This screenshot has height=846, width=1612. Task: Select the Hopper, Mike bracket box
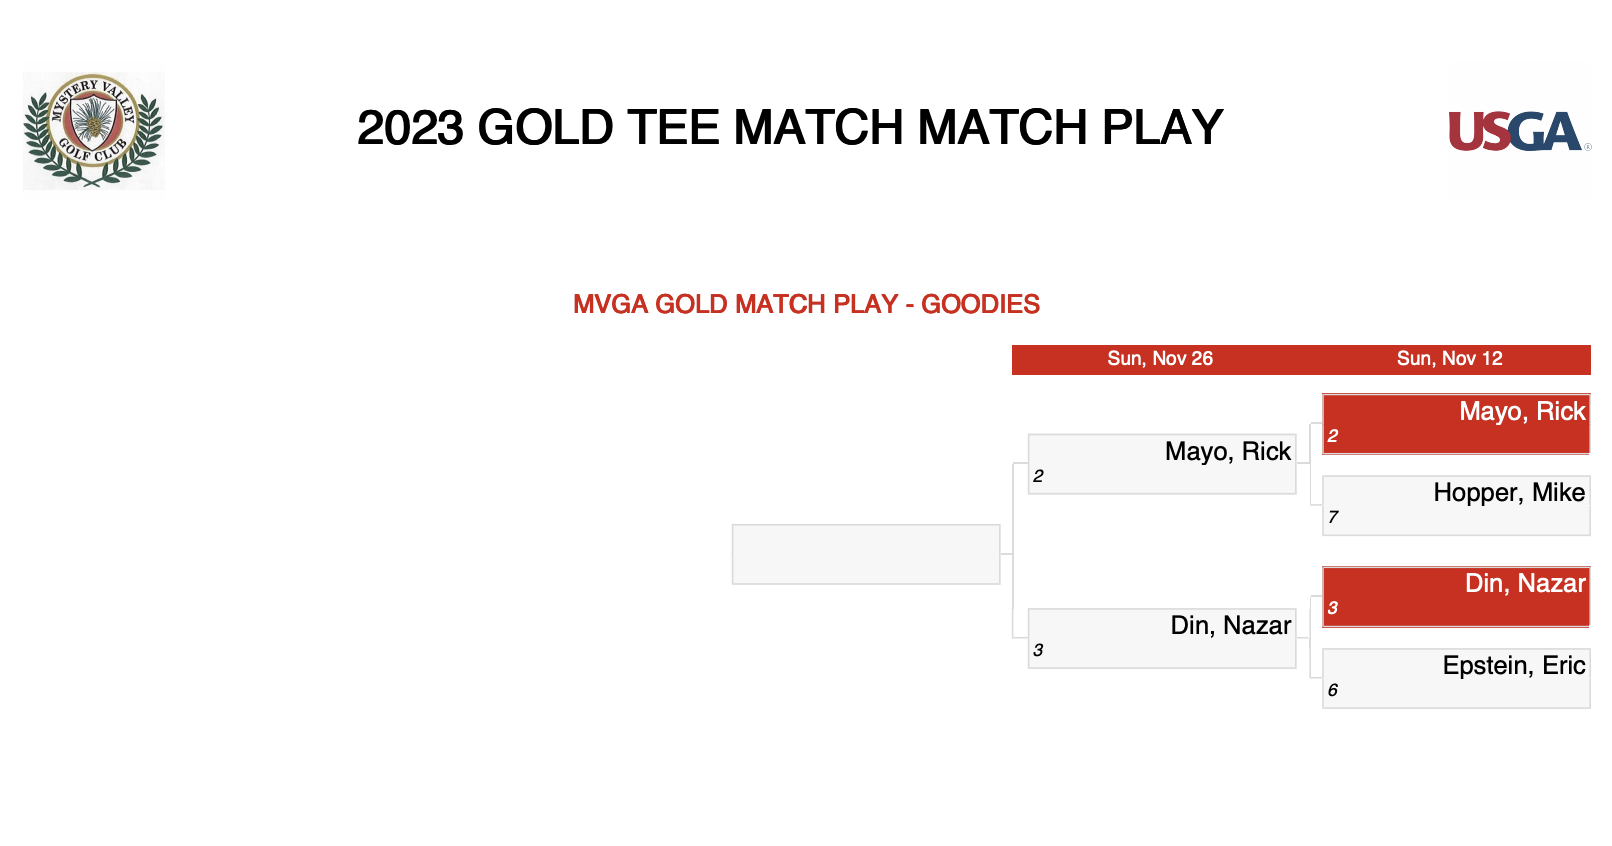coord(1456,505)
